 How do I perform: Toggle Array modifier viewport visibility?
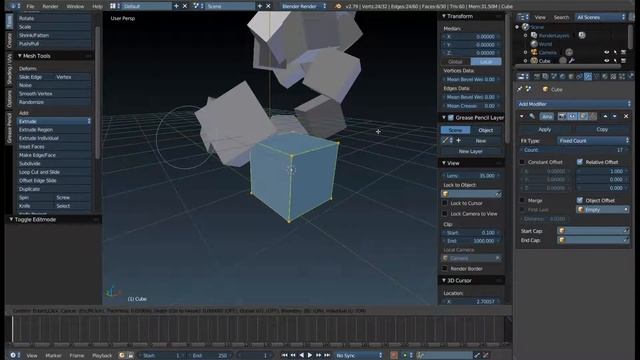[572, 116]
